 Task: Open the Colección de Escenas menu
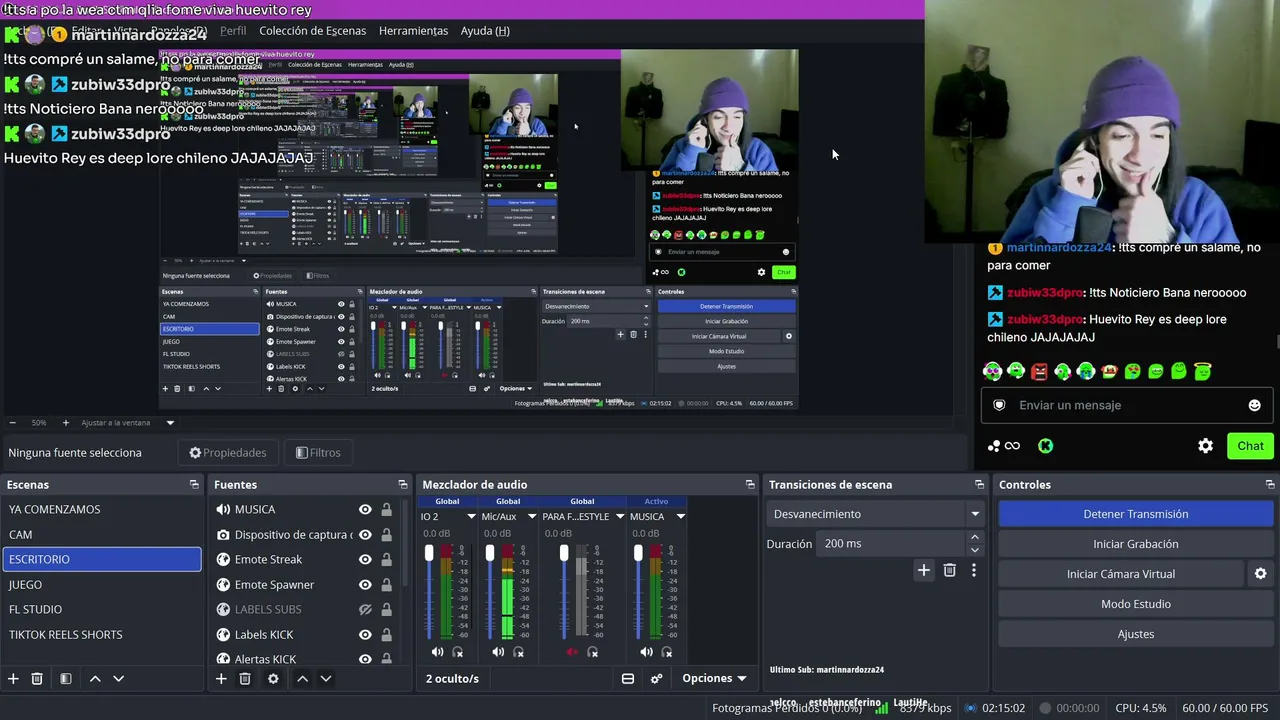[x=312, y=31]
